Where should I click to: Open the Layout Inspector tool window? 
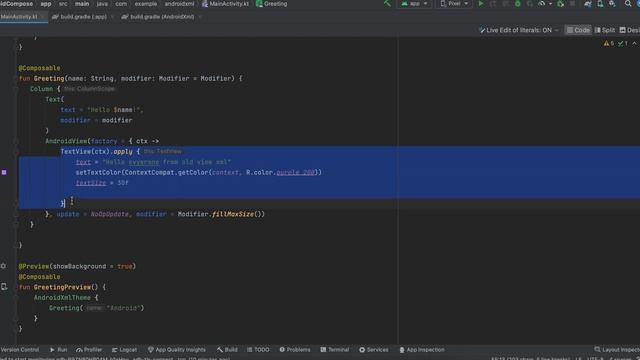[x=617, y=350]
